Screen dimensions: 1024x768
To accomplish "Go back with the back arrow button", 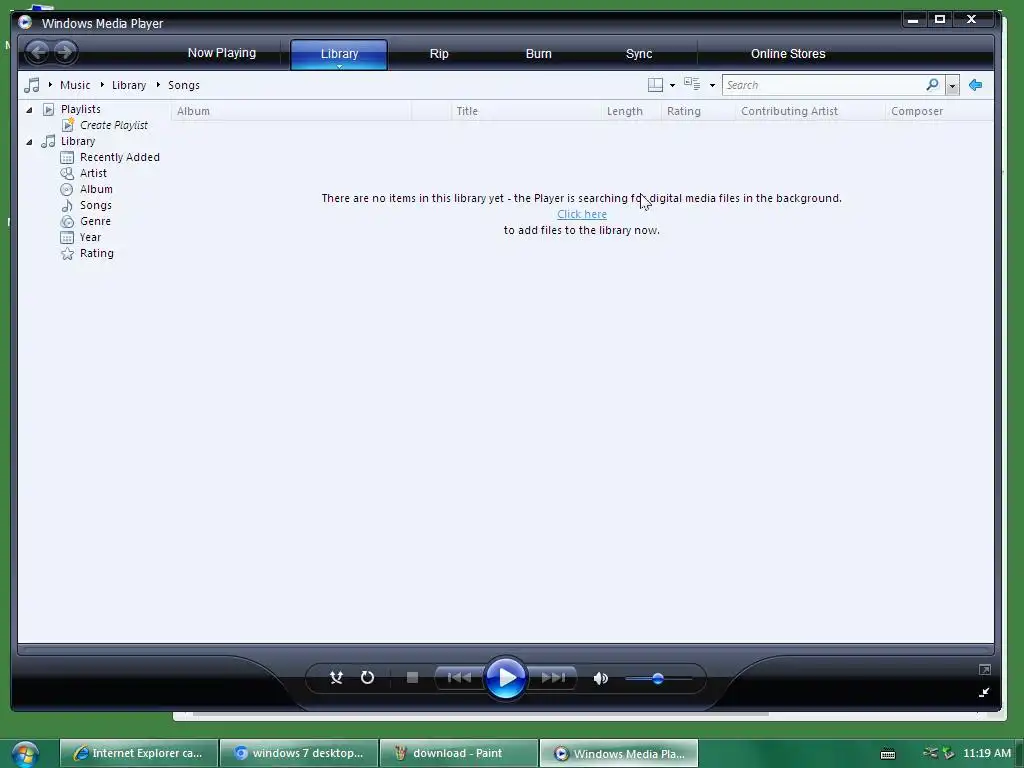I will click(38, 52).
